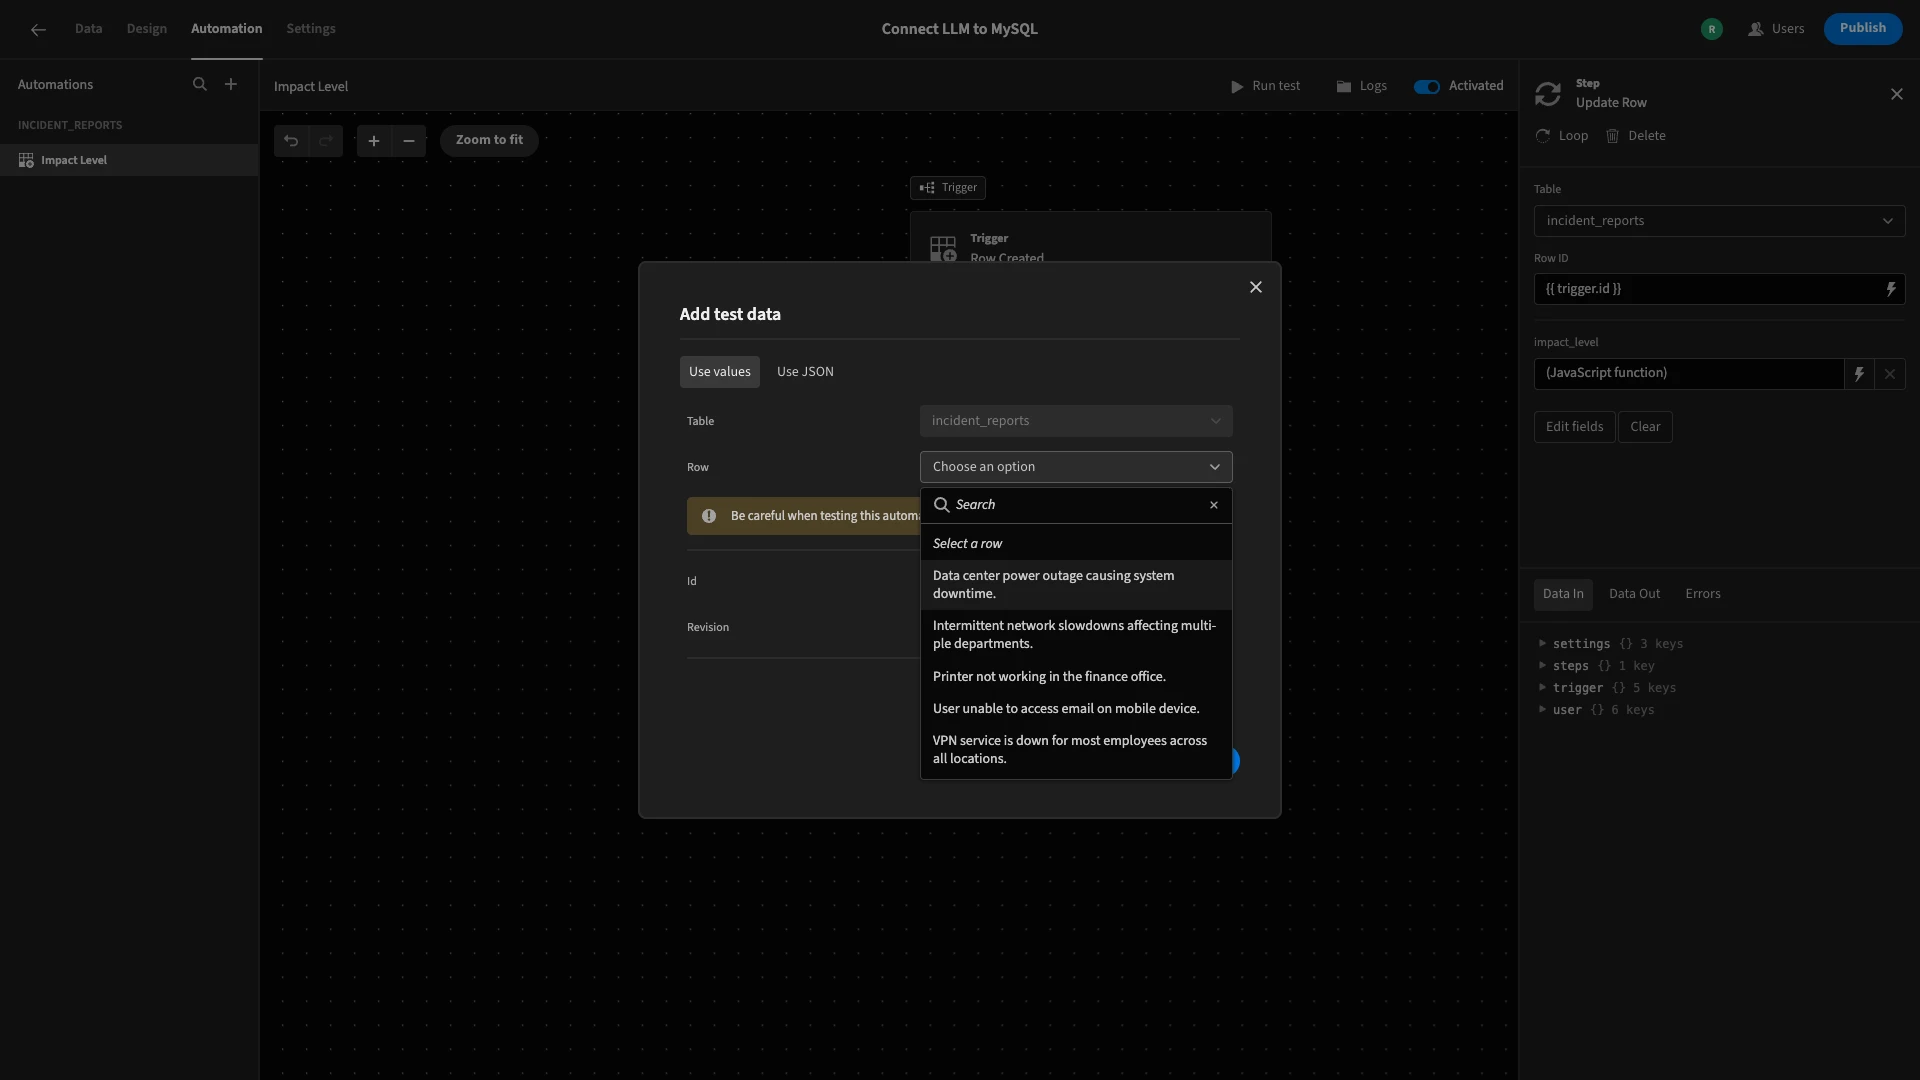Select the Use values tab
The image size is (1920, 1080).
pyautogui.click(x=720, y=372)
